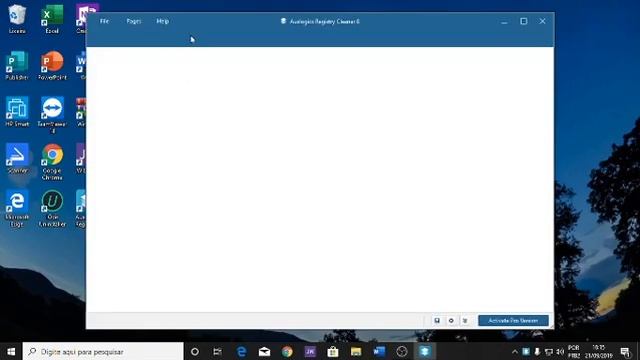Image resolution: width=640 pixels, height=360 pixels.
Task: Open the Recycle Bin desktop icon
Action: click(x=17, y=19)
